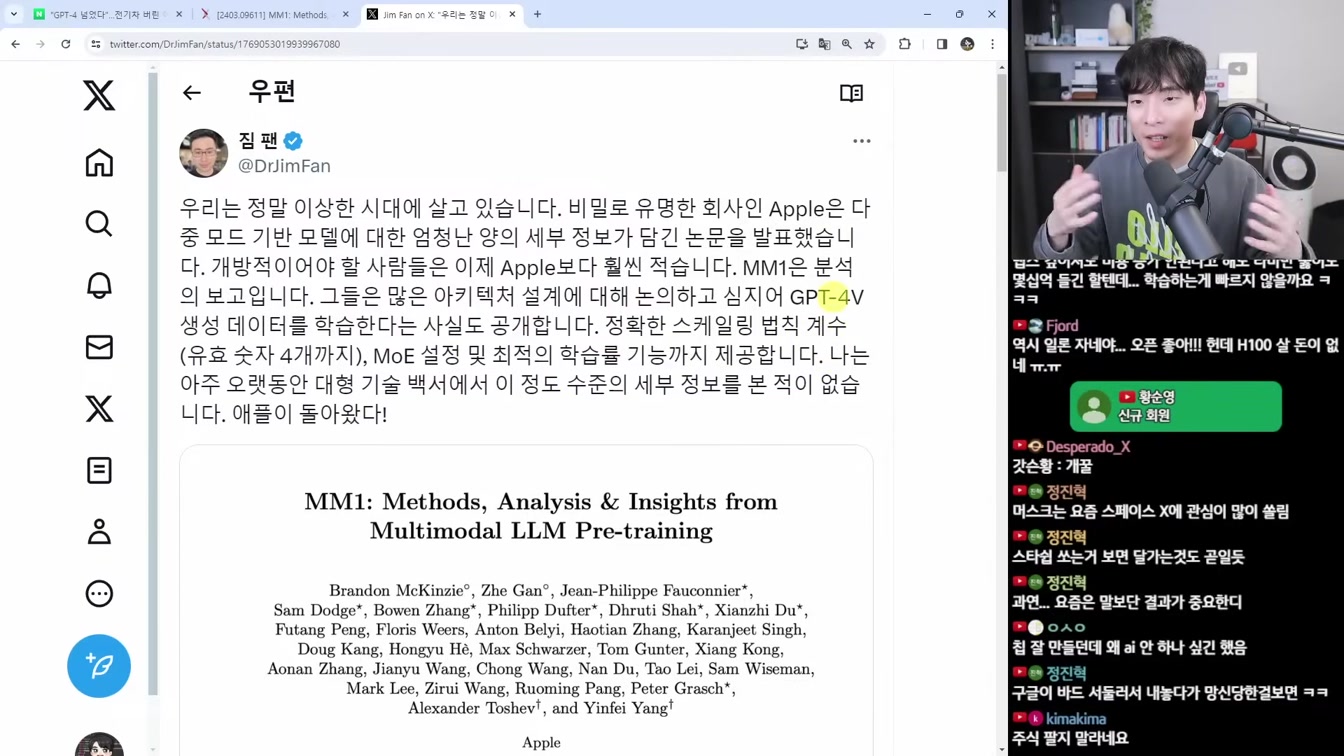1344x756 pixels.
Task: Click the X logo in the sidebar
Action: pyautogui.click(x=99, y=96)
